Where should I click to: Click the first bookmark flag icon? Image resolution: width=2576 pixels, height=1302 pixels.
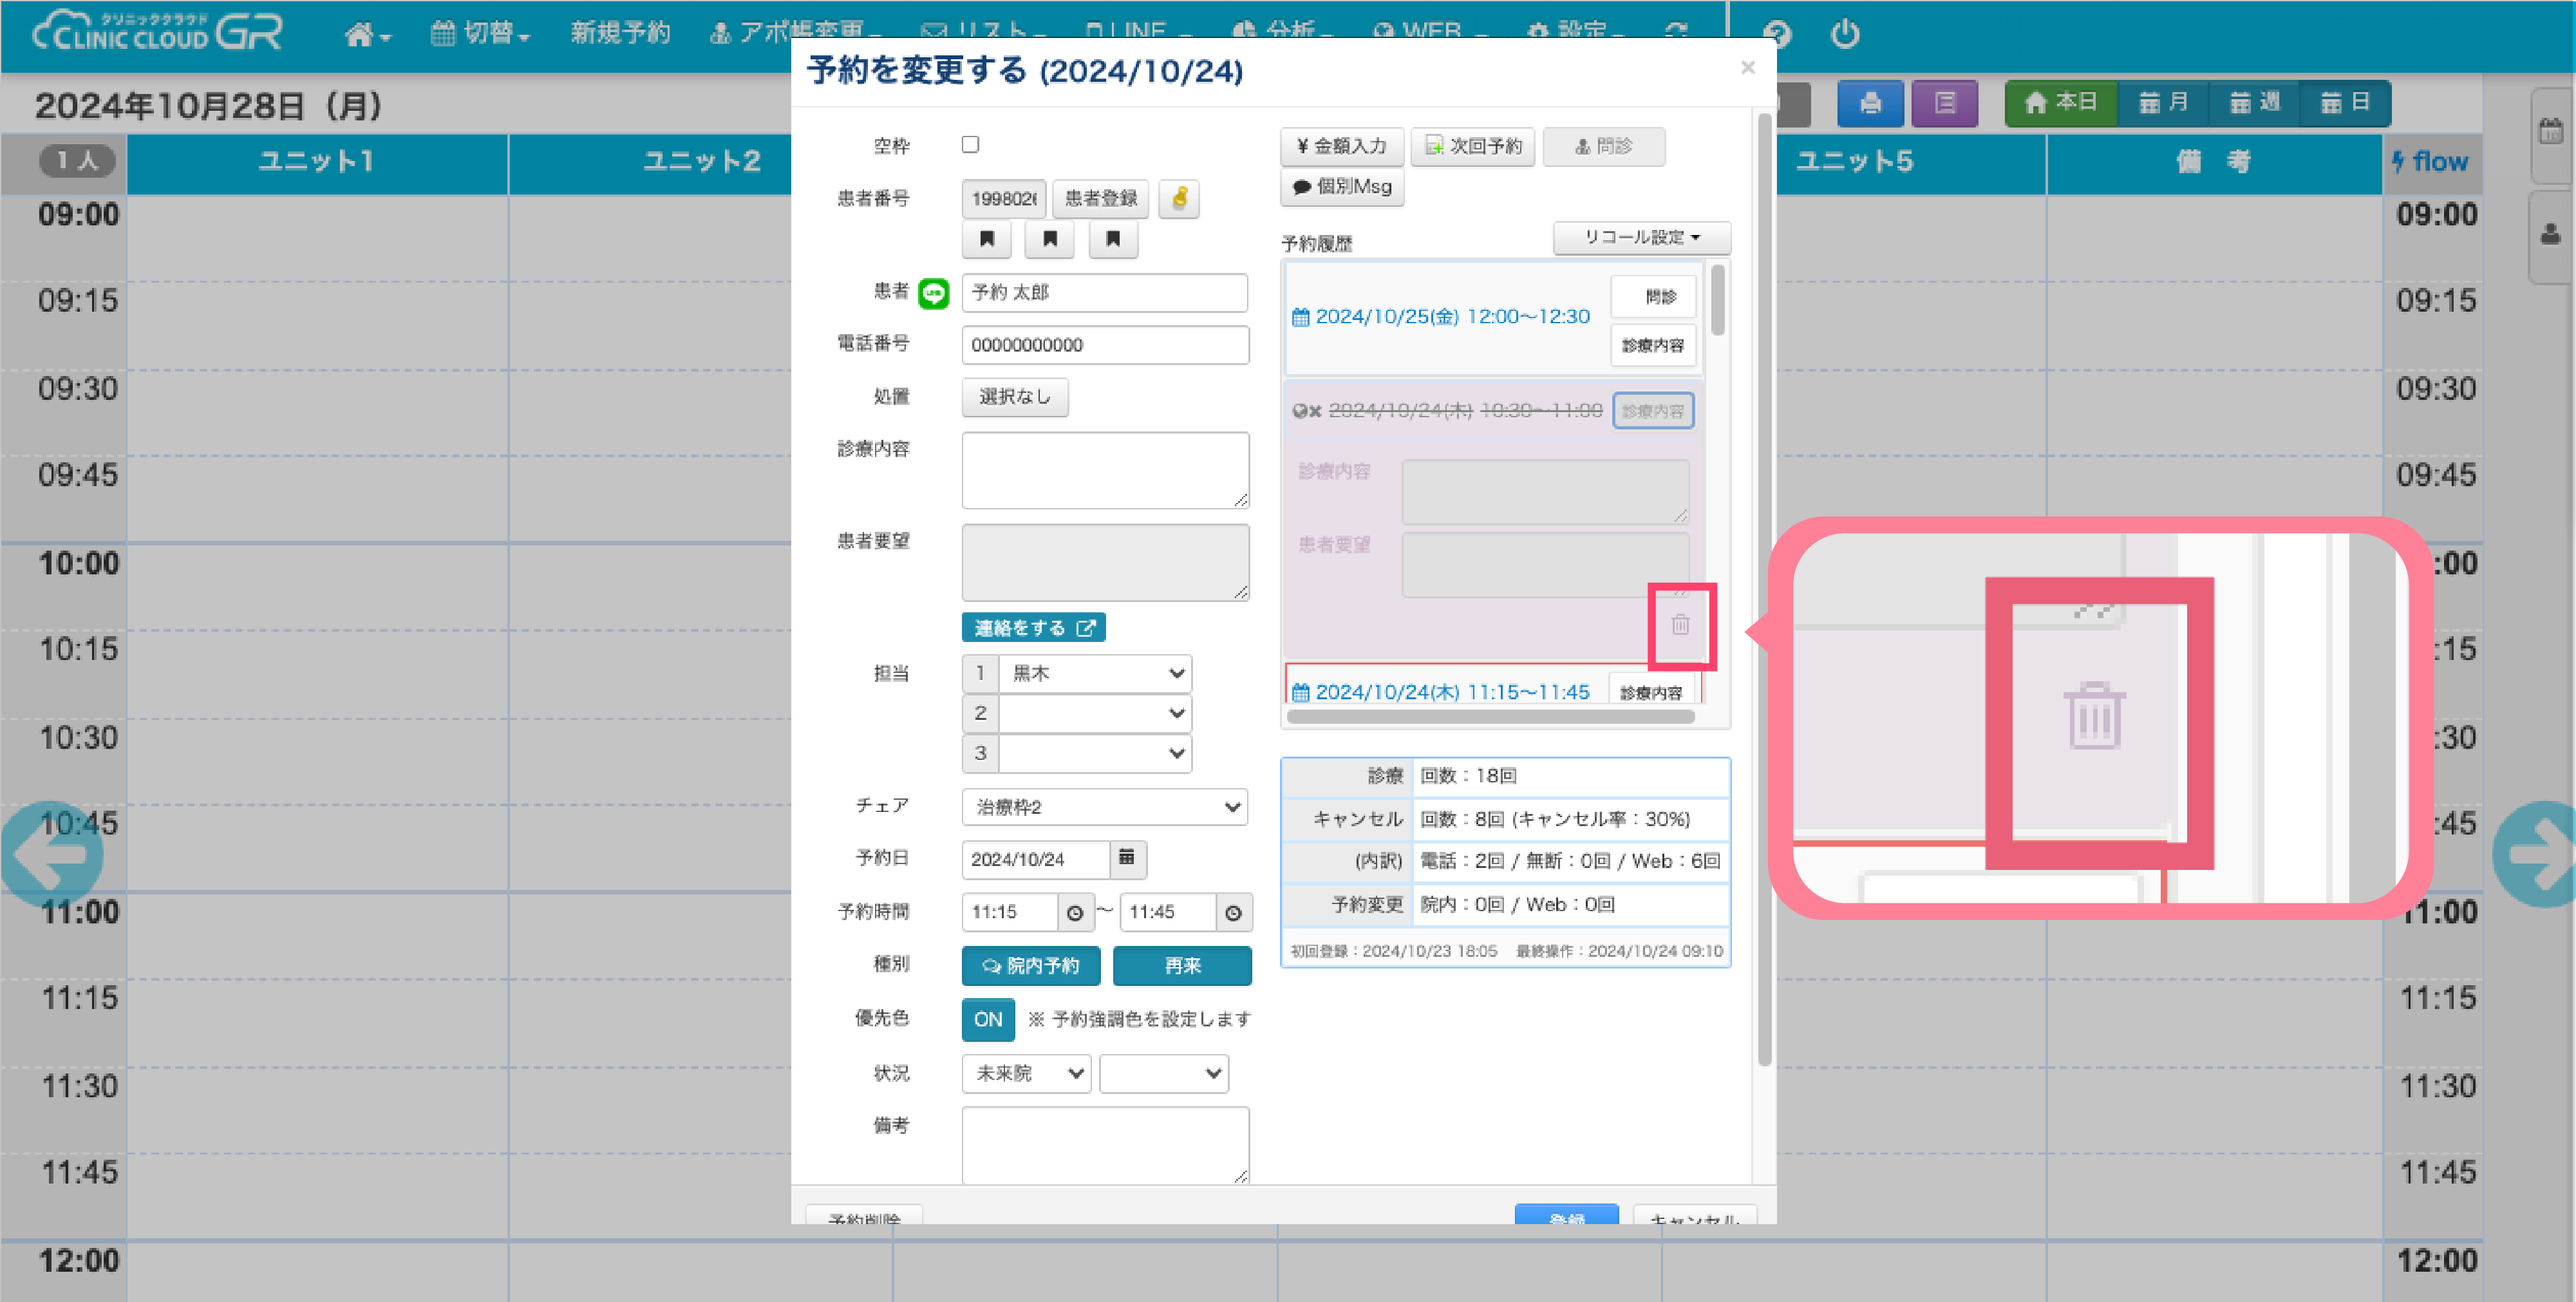click(x=987, y=239)
